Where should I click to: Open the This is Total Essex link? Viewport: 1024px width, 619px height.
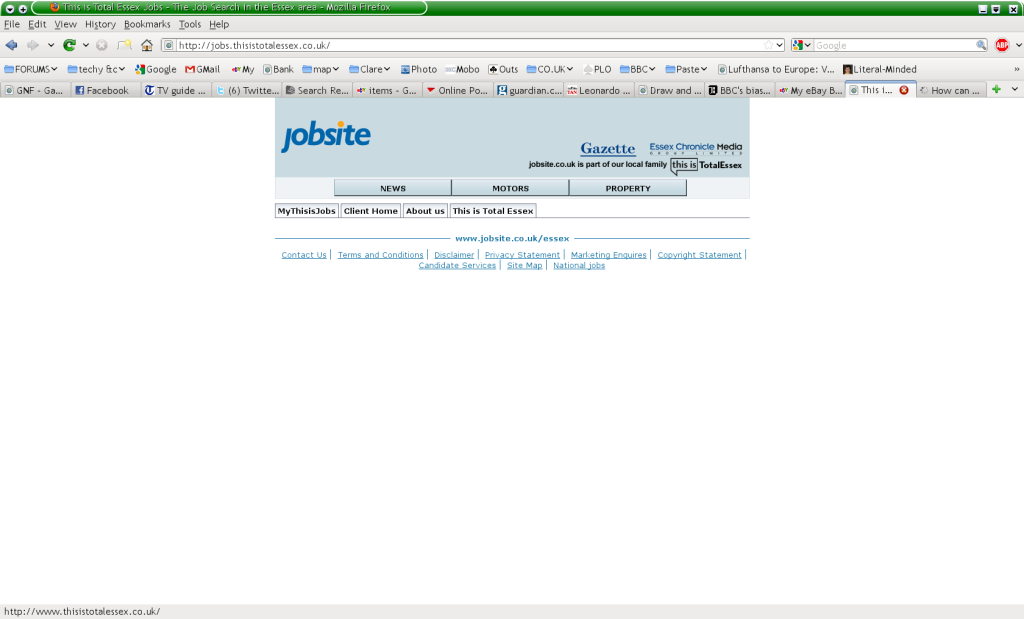(x=493, y=211)
